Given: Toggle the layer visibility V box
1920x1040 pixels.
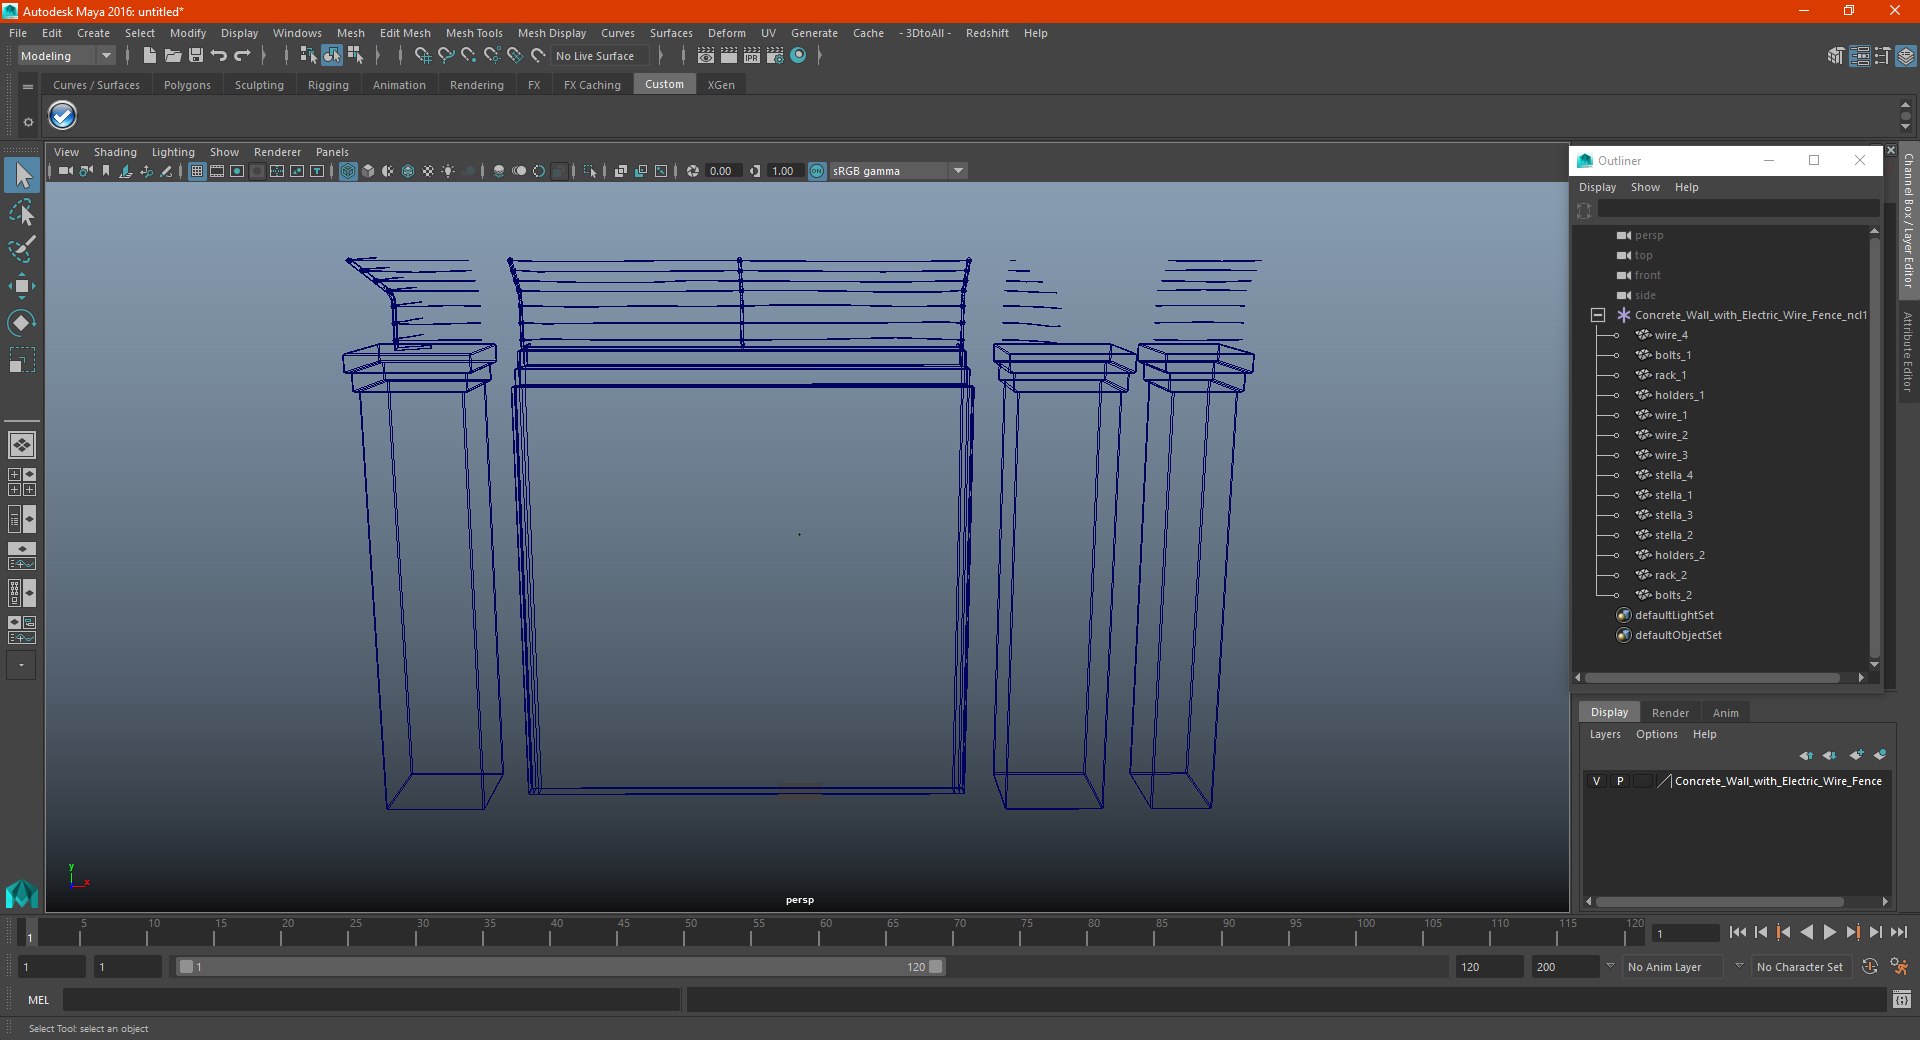Looking at the screenshot, I should pyautogui.click(x=1596, y=781).
